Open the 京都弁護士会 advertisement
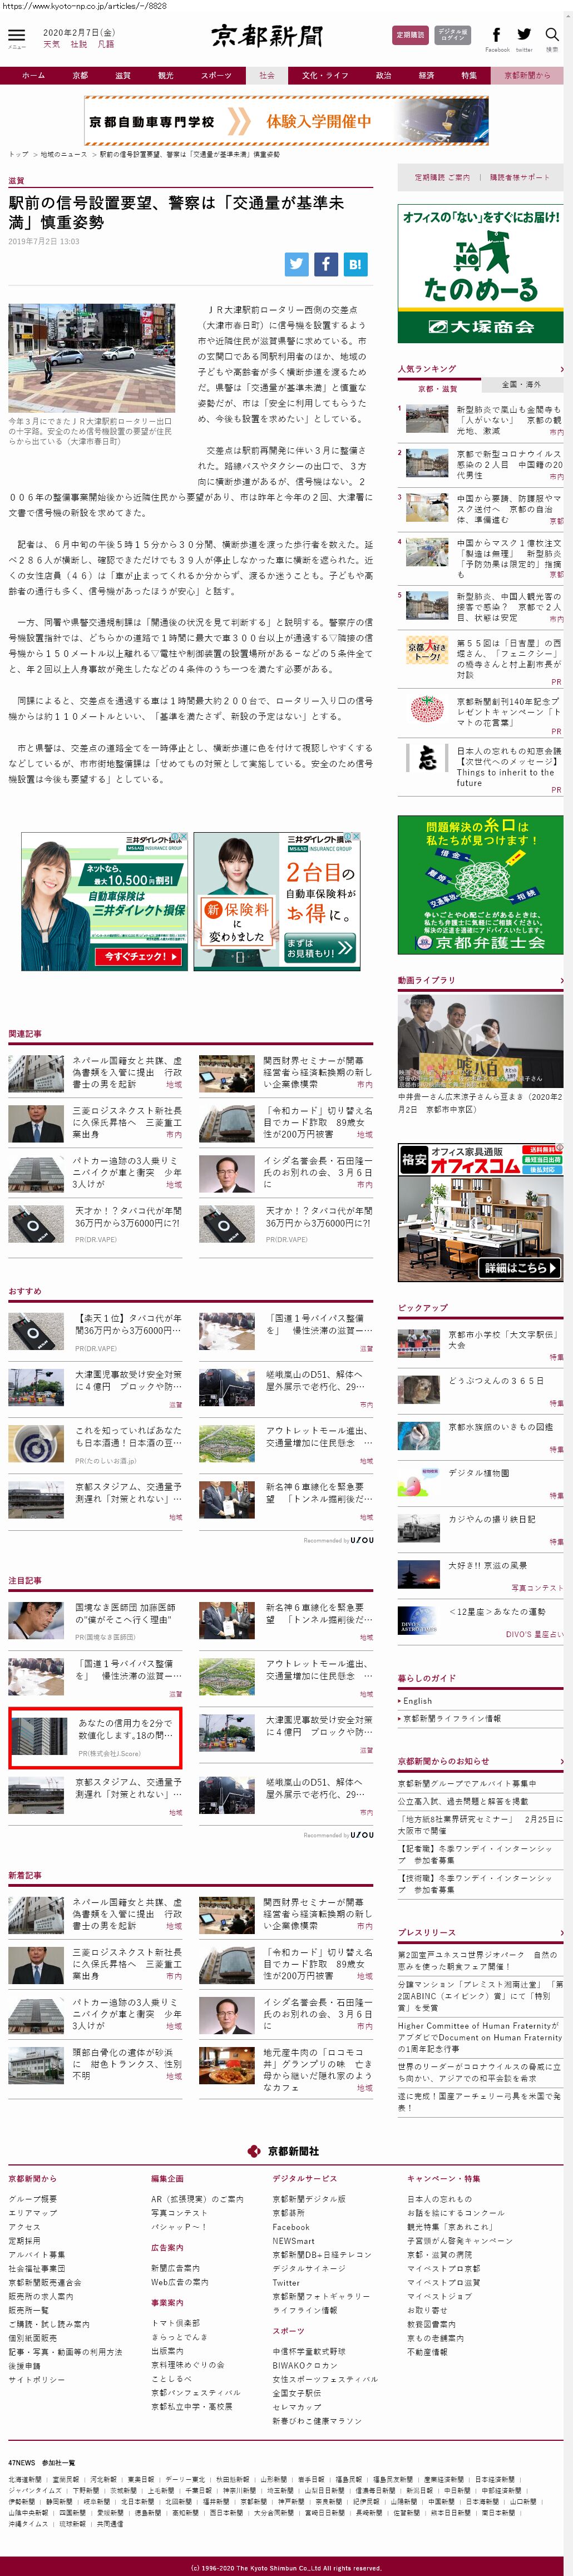Viewport: 573px width, 2576px height. 480,885
